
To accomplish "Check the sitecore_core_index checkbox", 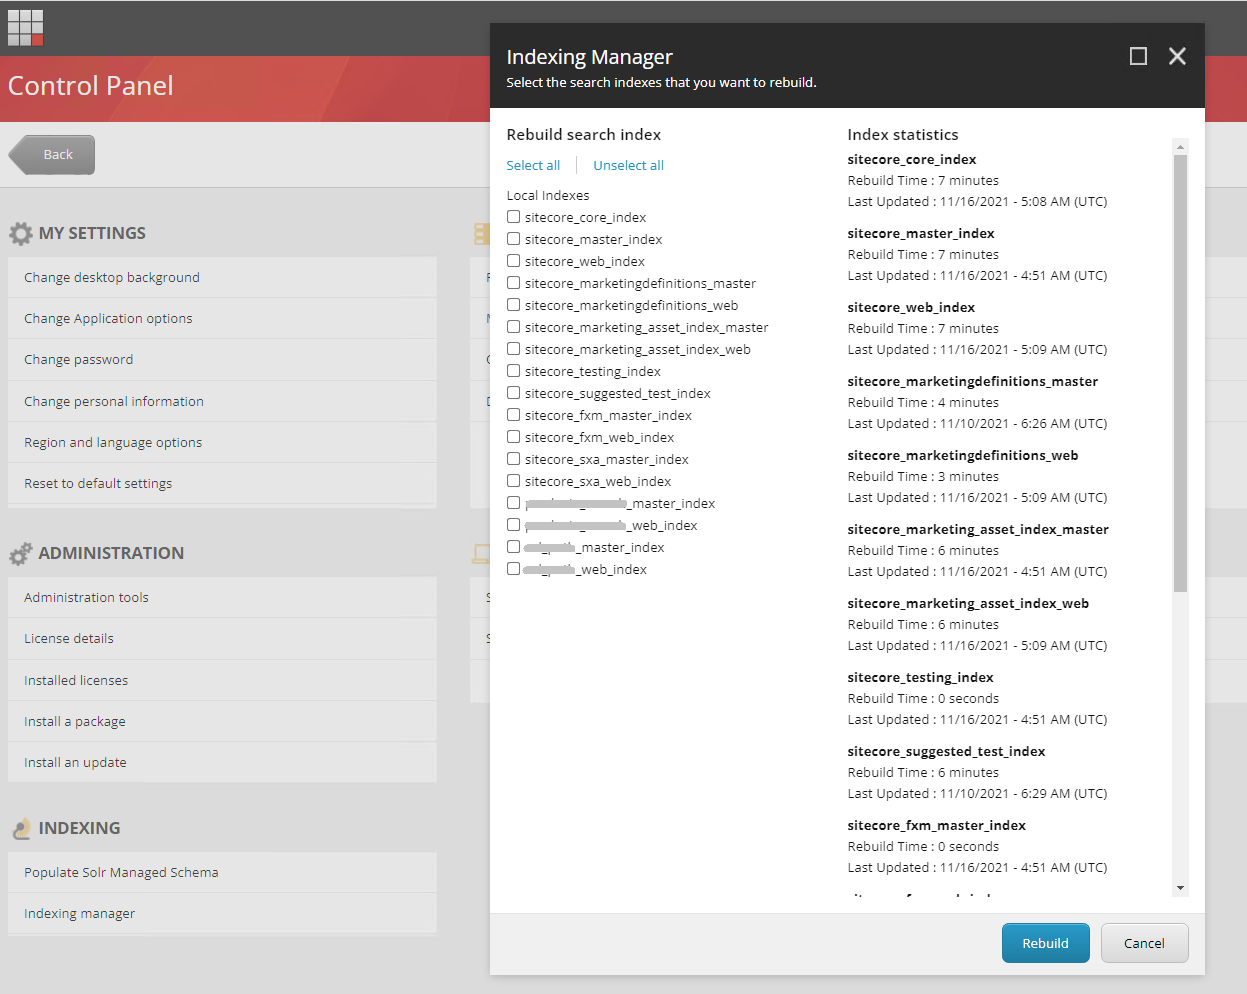I will 514,217.
